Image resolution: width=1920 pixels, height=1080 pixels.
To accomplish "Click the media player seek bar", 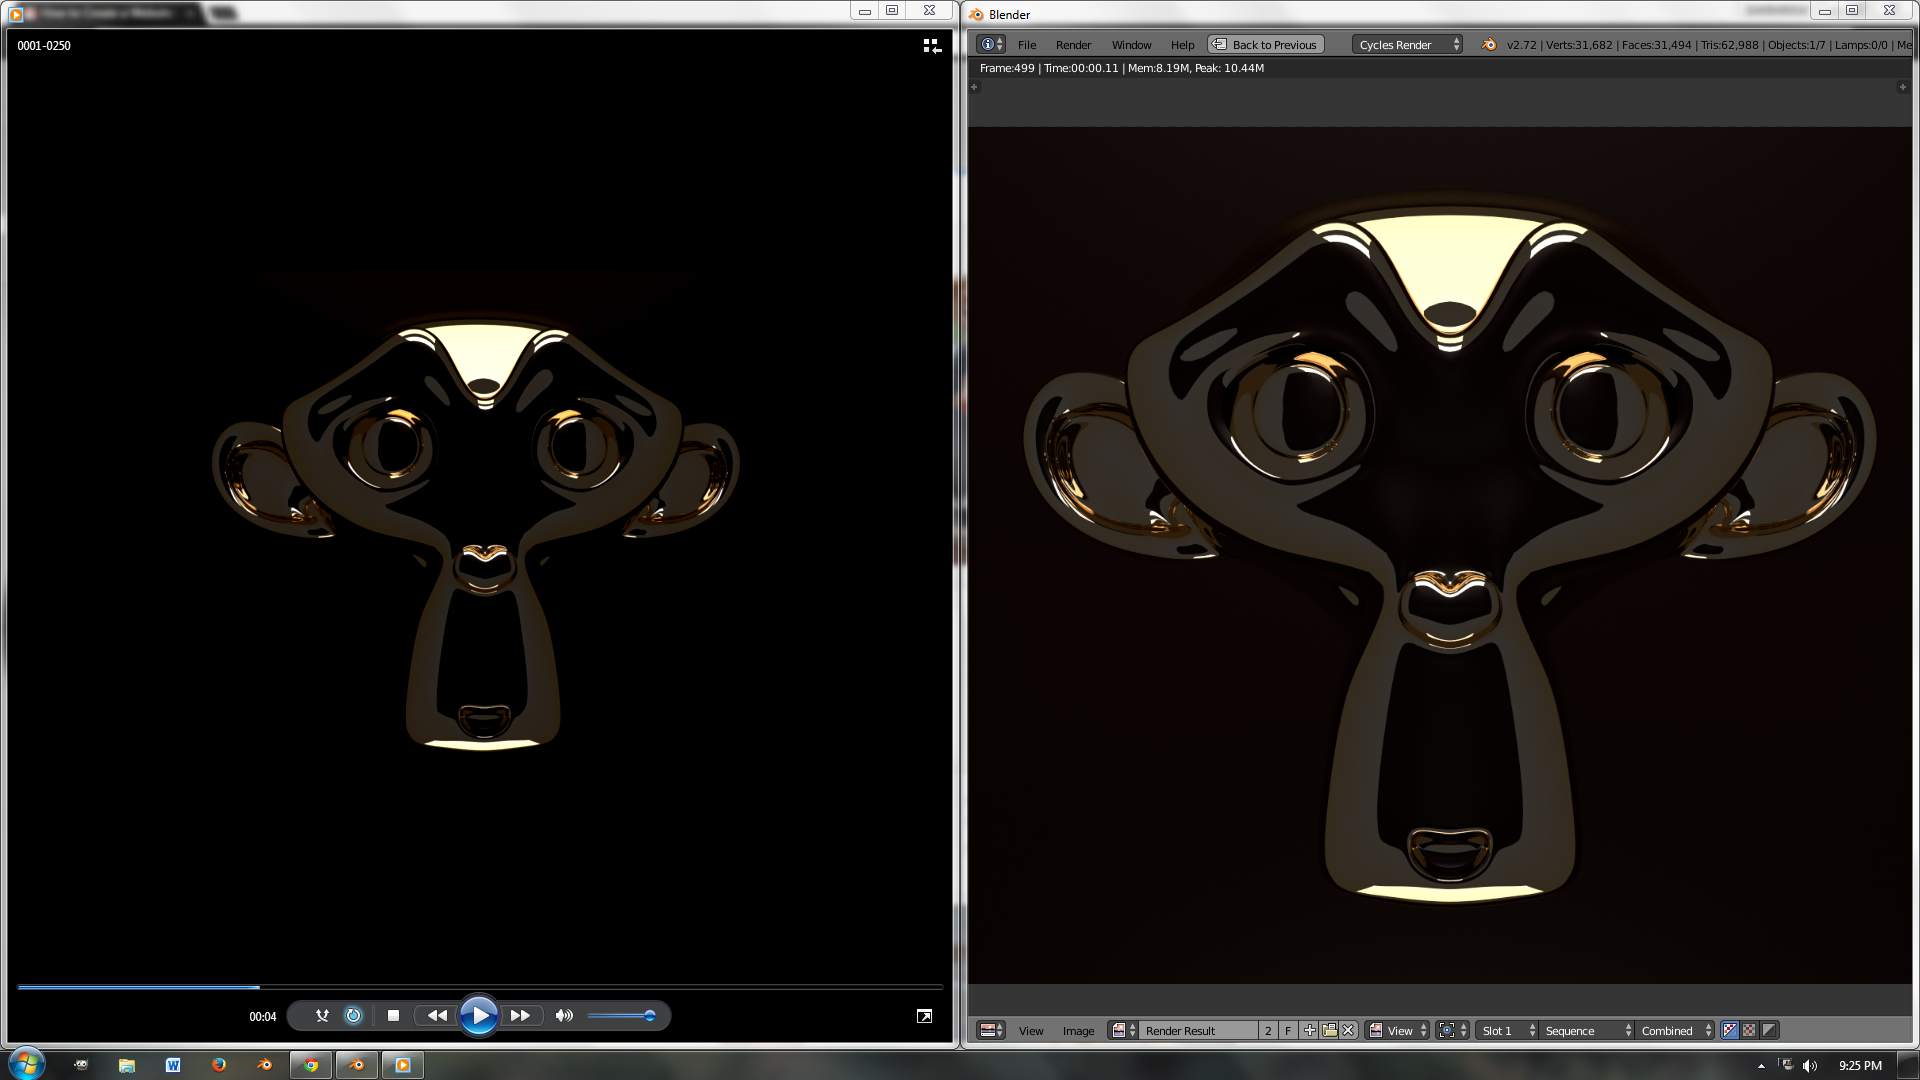I will [480, 987].
